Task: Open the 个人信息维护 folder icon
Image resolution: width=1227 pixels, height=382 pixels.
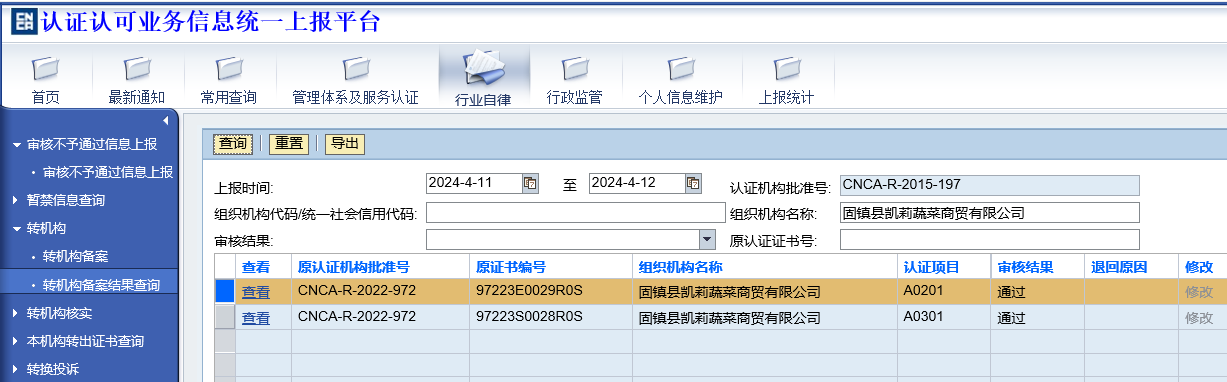Action: (681, 69)
